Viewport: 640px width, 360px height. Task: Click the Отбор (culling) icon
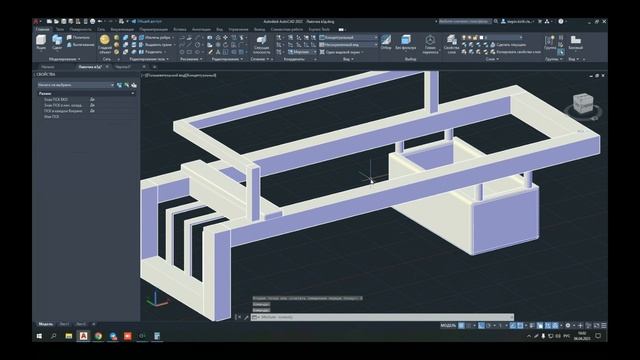coord(386,42)
